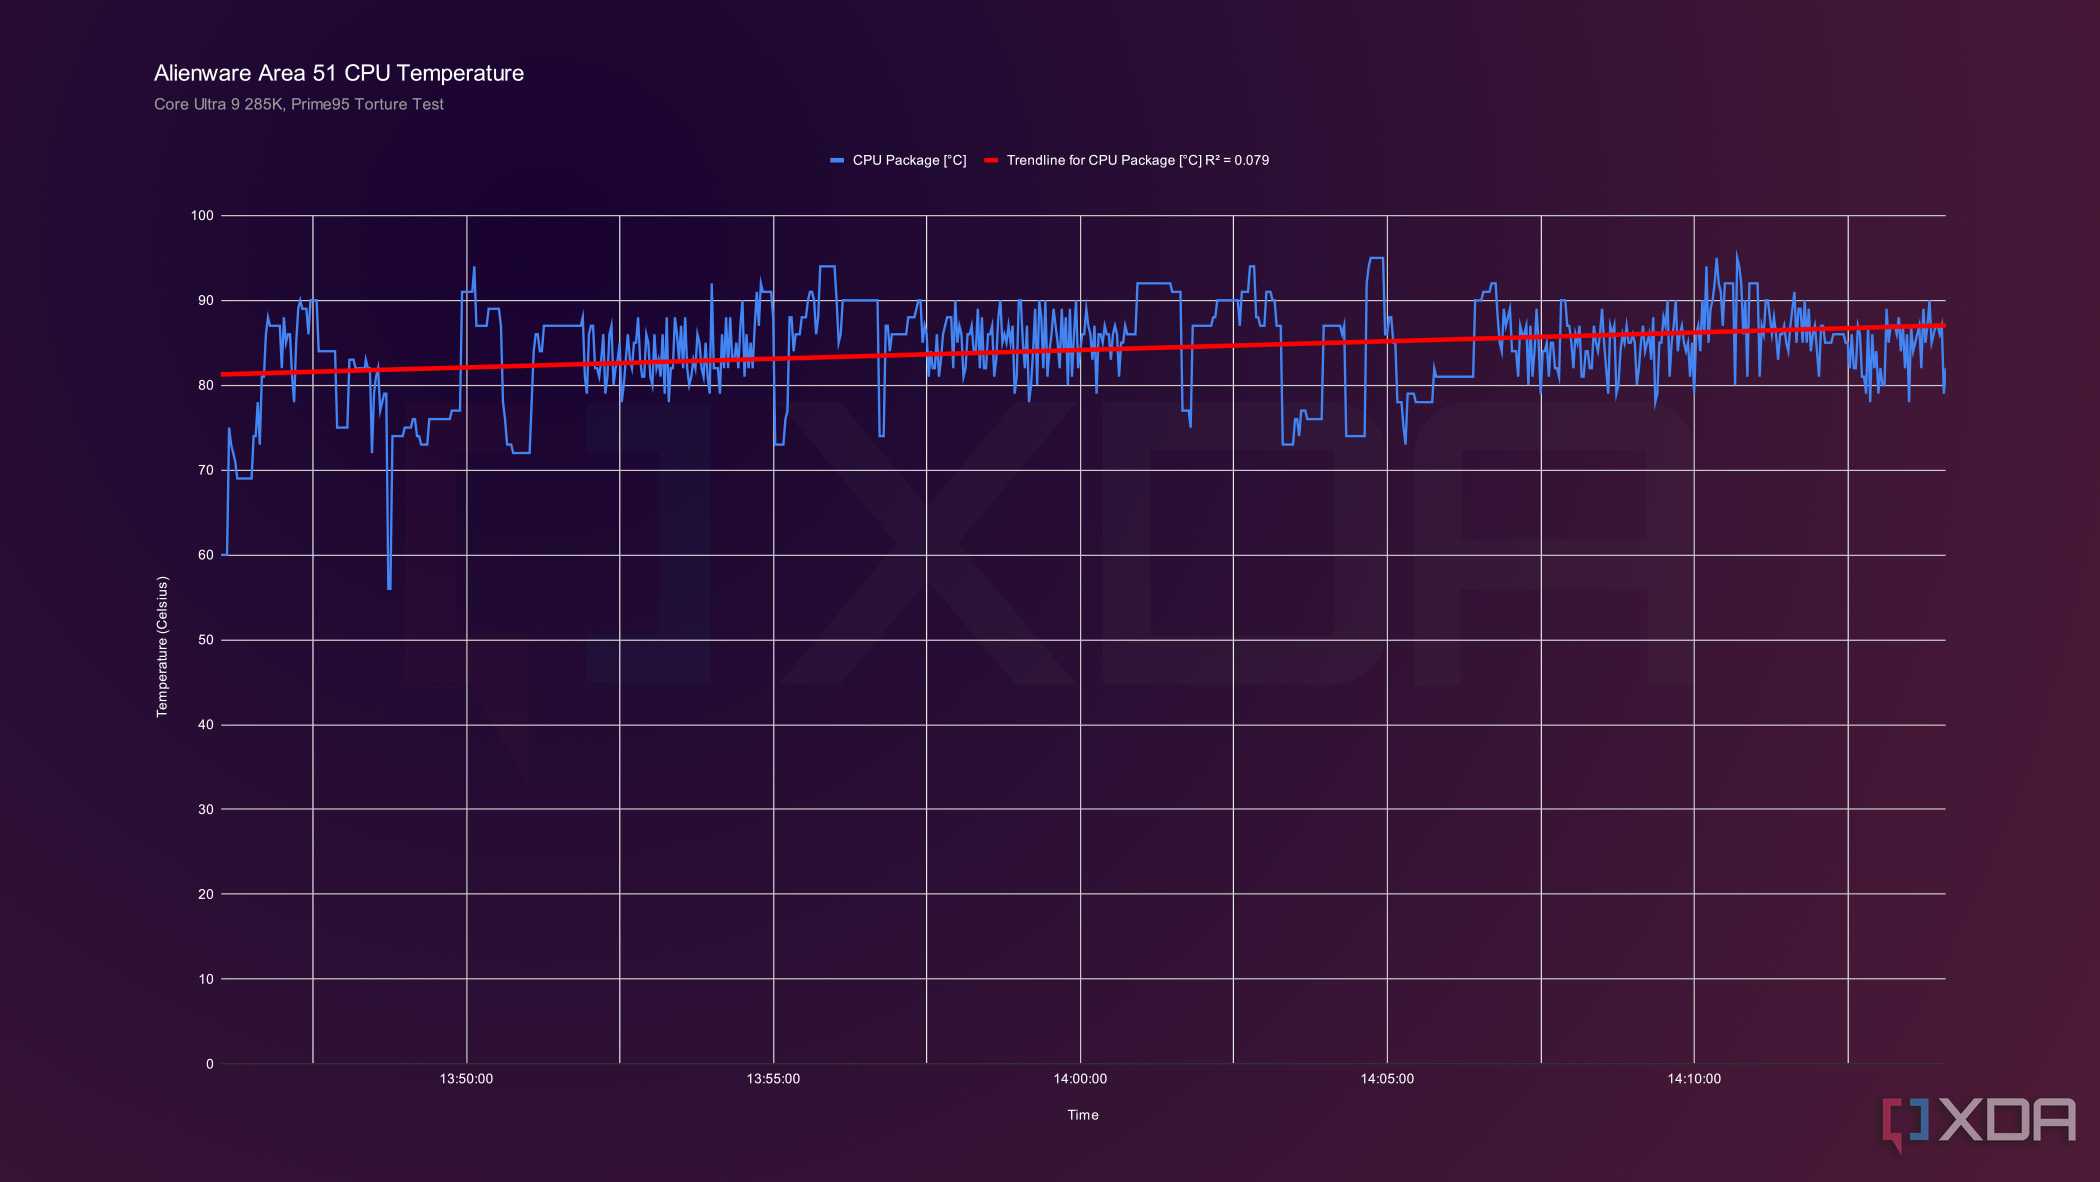Click the Time x-axis title

point(1082,1115)
